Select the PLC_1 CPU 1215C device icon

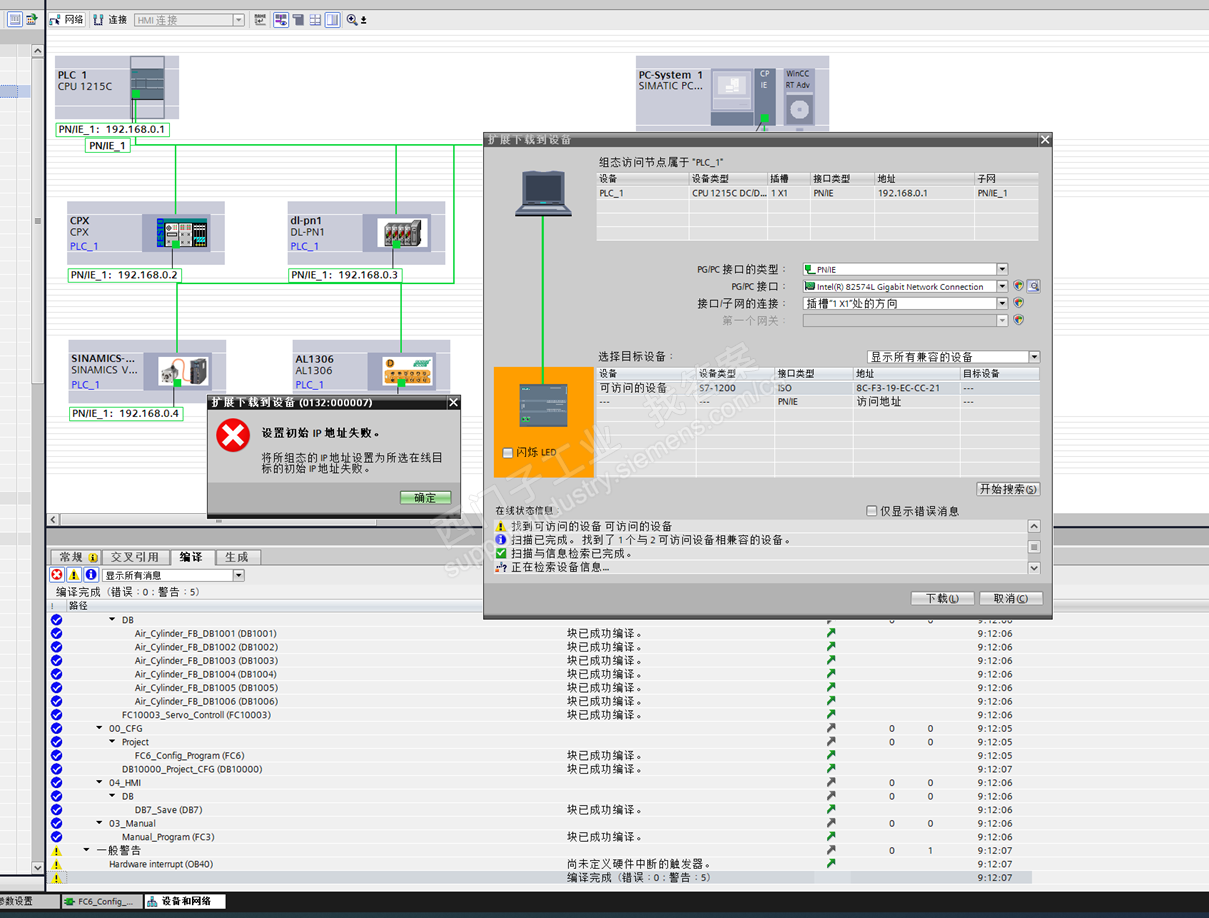point(149,87)
